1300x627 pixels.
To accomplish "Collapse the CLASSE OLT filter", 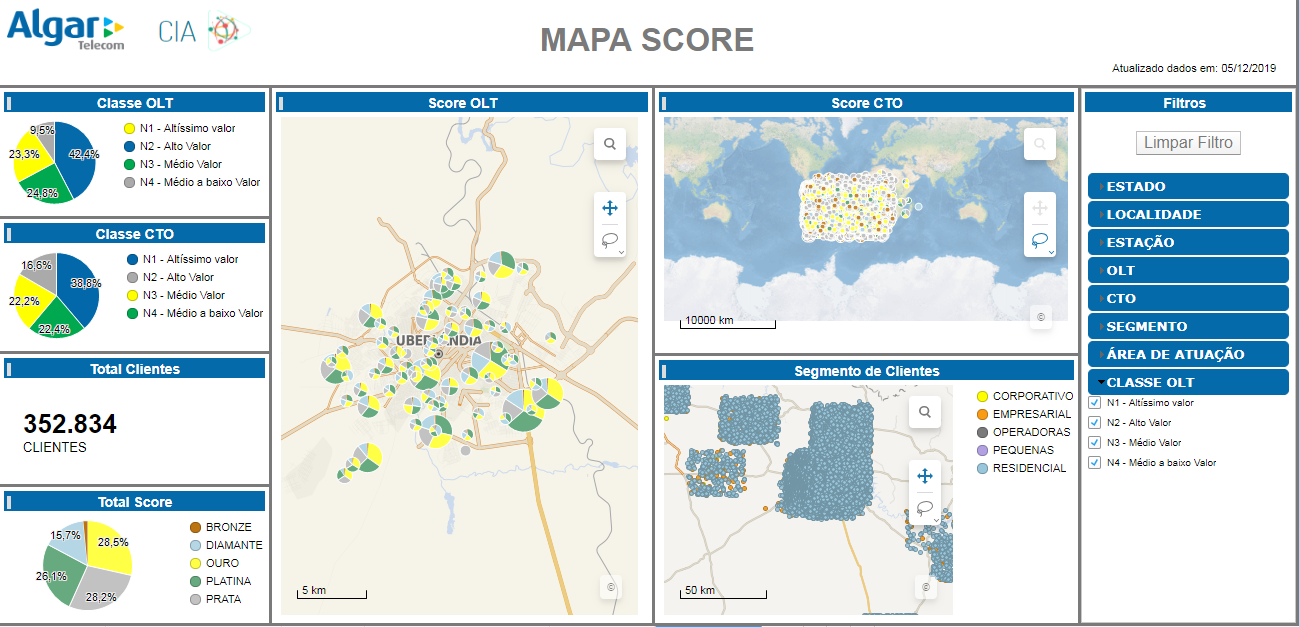I will click(x=1187, y=382).
